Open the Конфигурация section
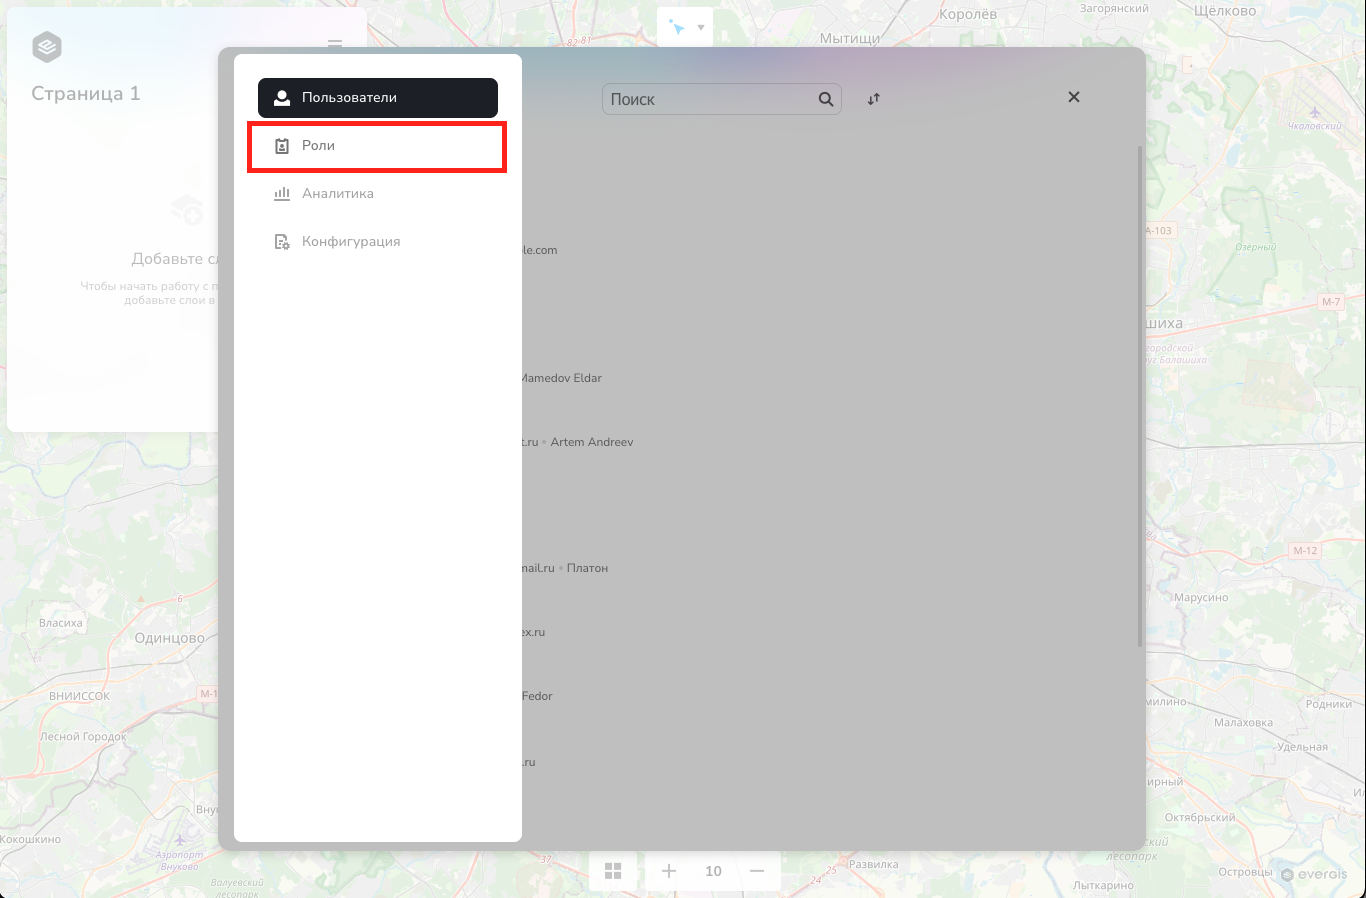1366x898 pixels. [x=378, y=242]
